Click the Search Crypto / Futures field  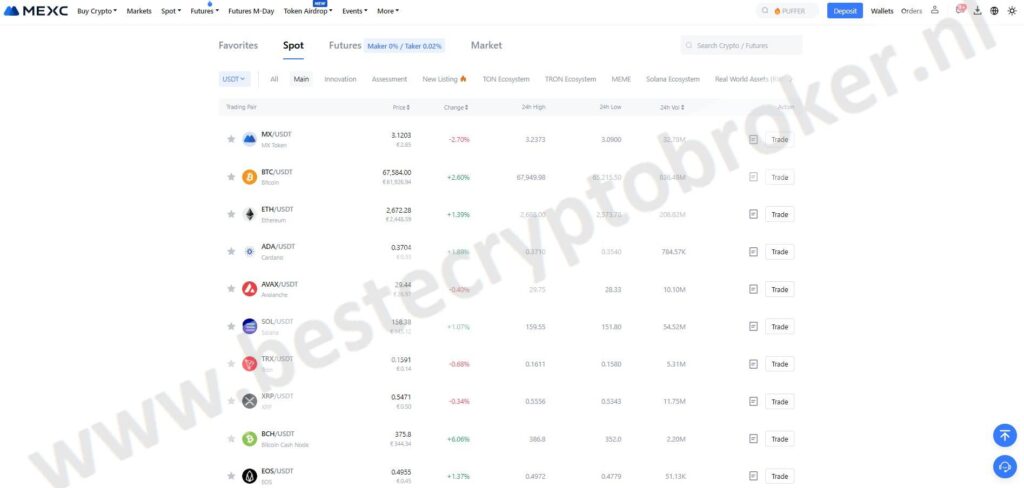tap(741, 46)
